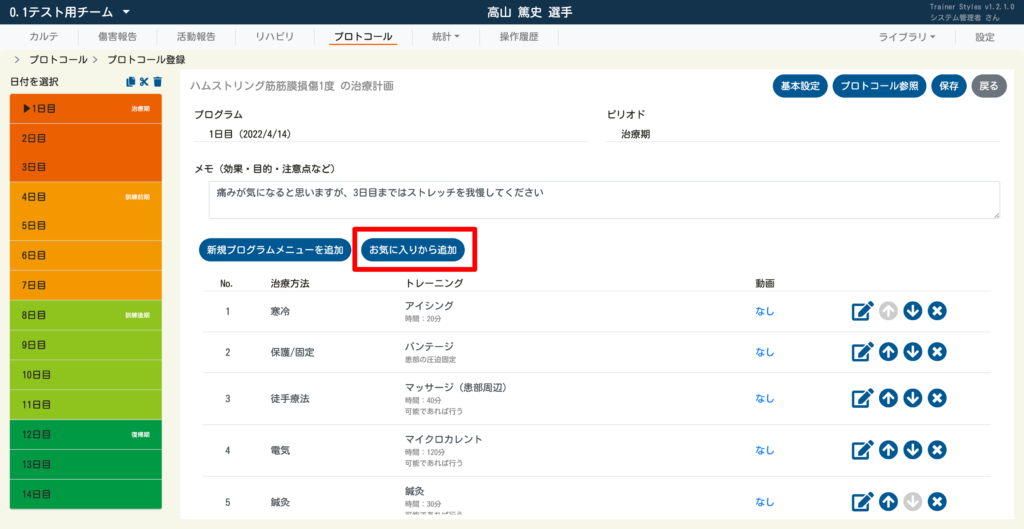The height and width of the screenshot is (529, 1024).
Task: Select day 8日目 in date list
Action: [x=86, y=315]
